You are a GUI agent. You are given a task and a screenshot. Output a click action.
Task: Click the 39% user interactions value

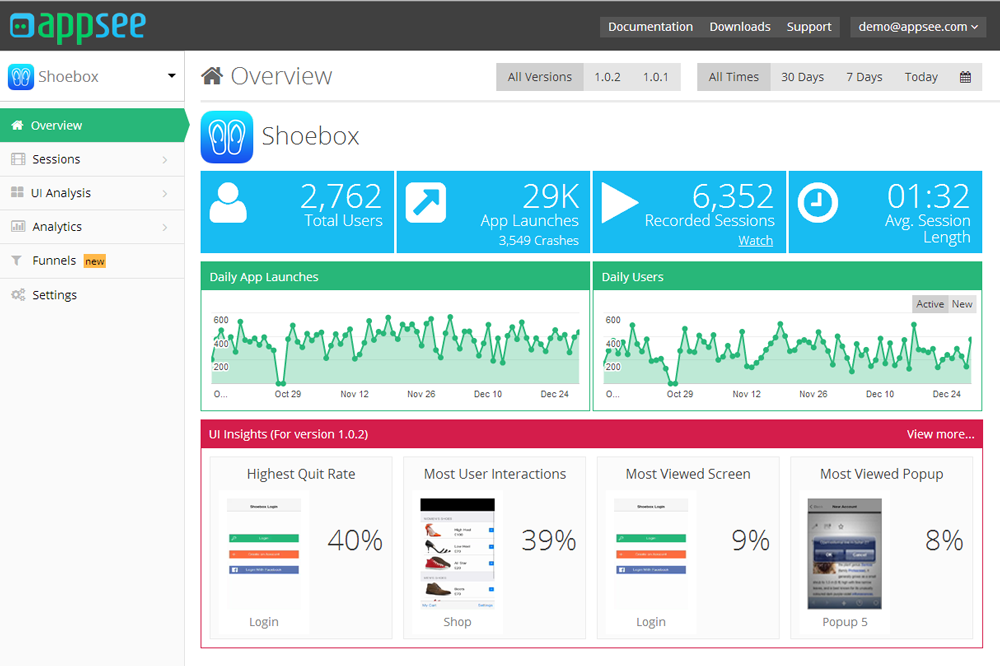pos(548,540)
